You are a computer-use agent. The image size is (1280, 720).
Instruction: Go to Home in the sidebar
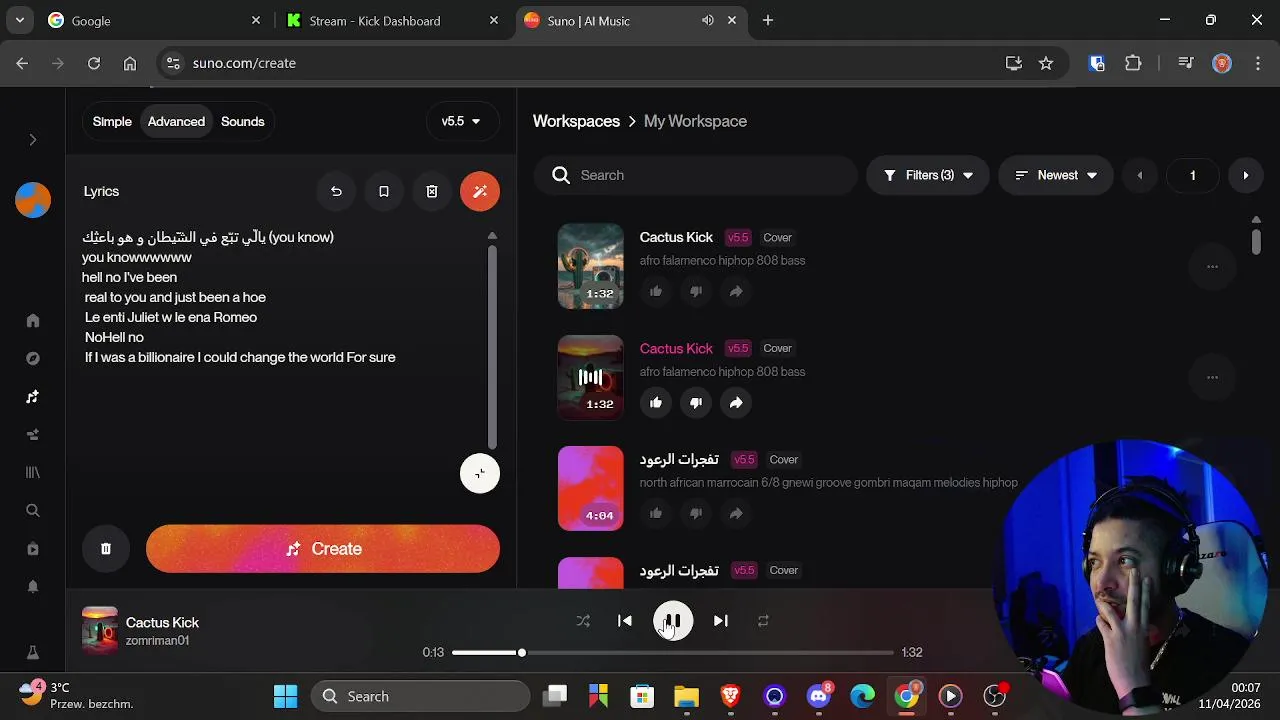[x=33, y=321]
